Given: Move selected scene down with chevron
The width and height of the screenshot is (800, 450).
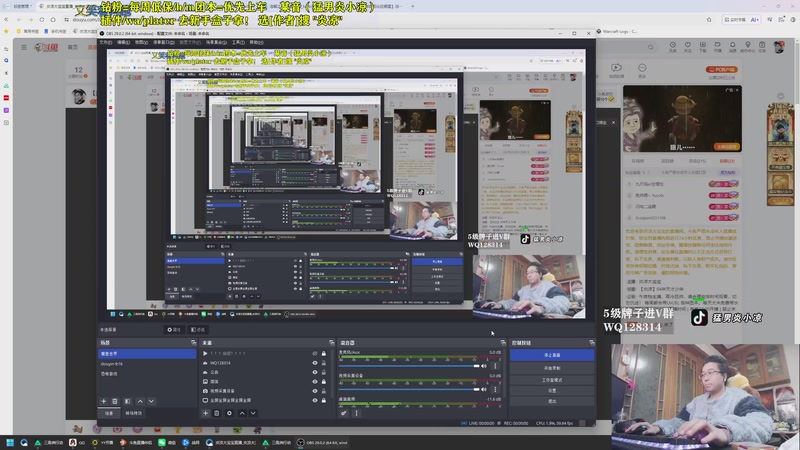Looking at the screenshot, I should 151,401.
